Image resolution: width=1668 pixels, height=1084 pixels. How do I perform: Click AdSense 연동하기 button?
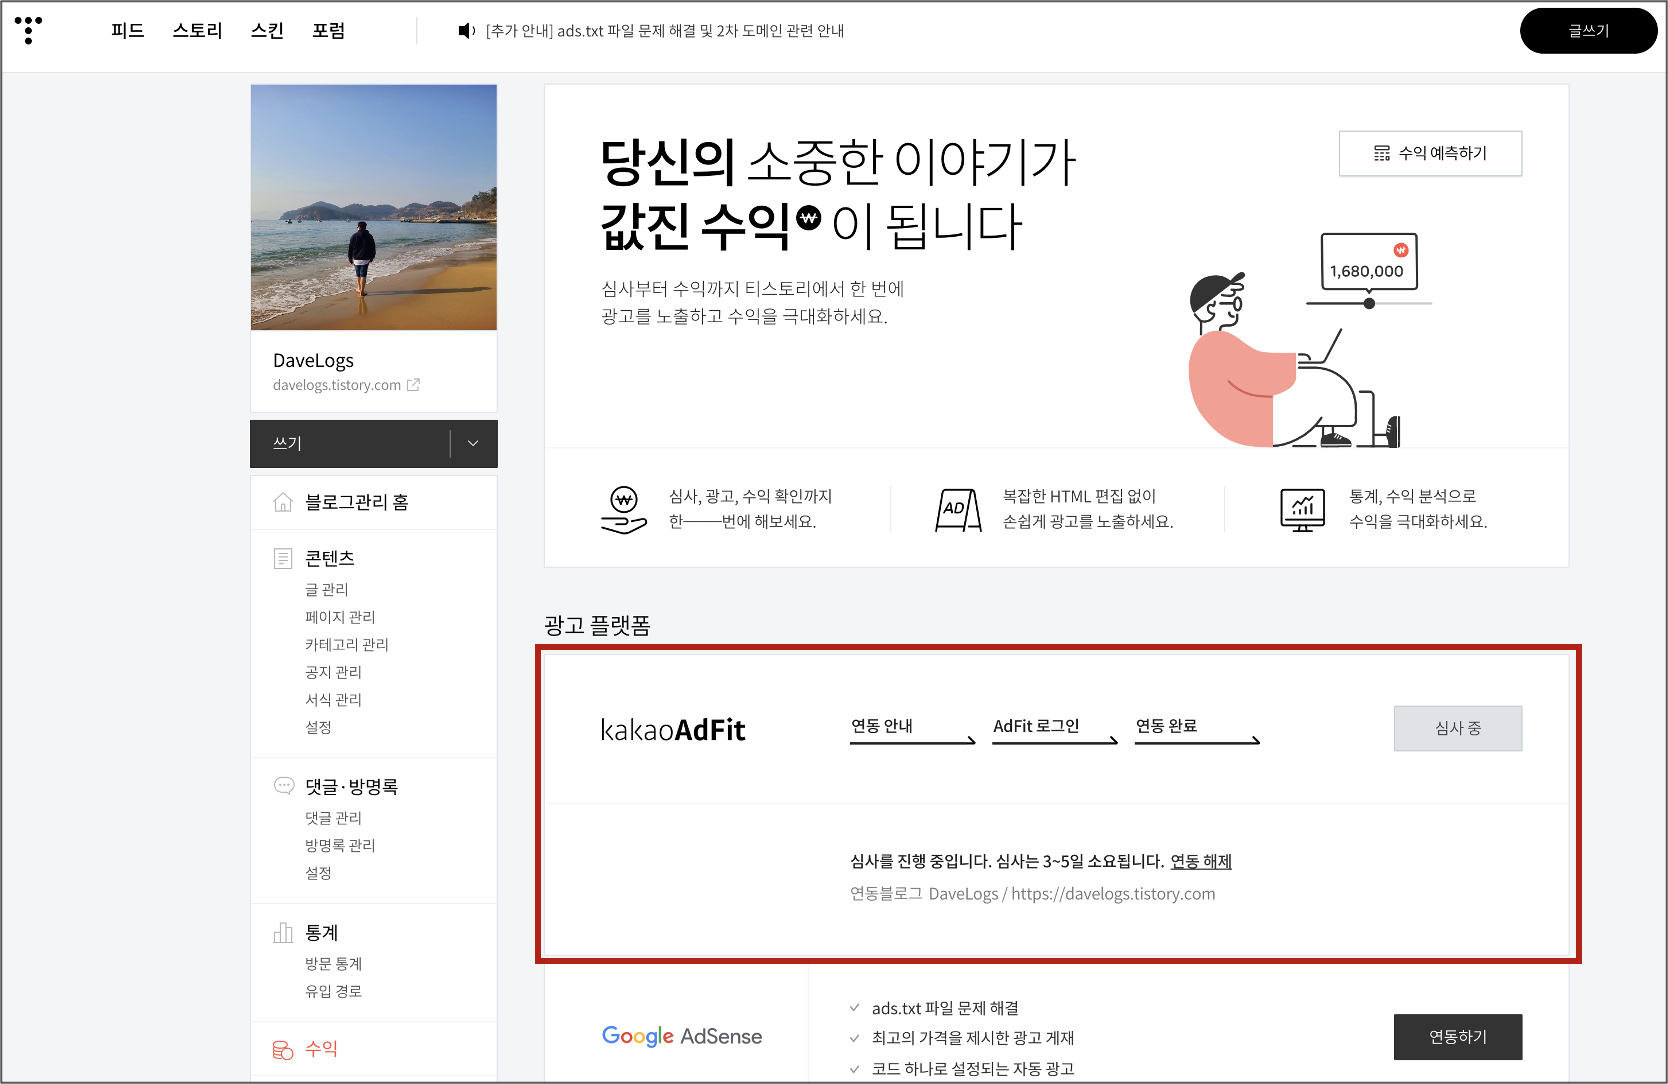pos(1458,1037)
